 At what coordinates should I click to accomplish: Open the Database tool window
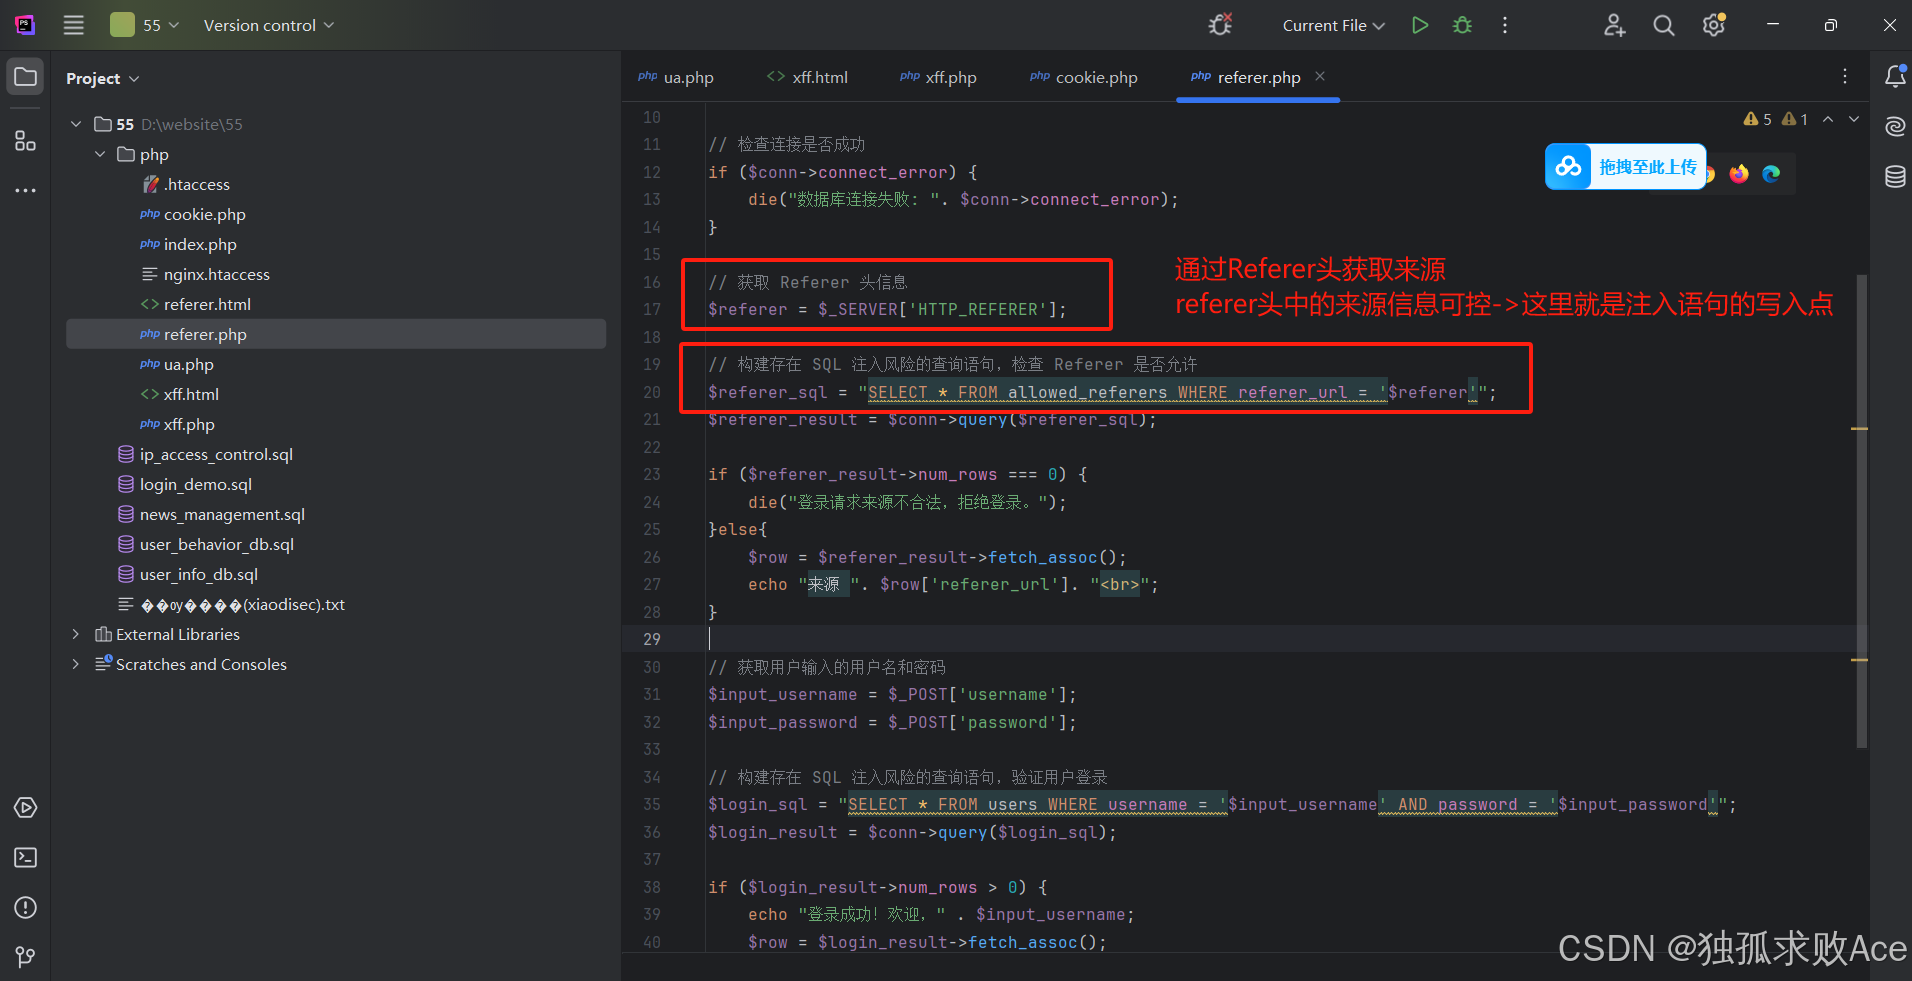(1895, 176)
